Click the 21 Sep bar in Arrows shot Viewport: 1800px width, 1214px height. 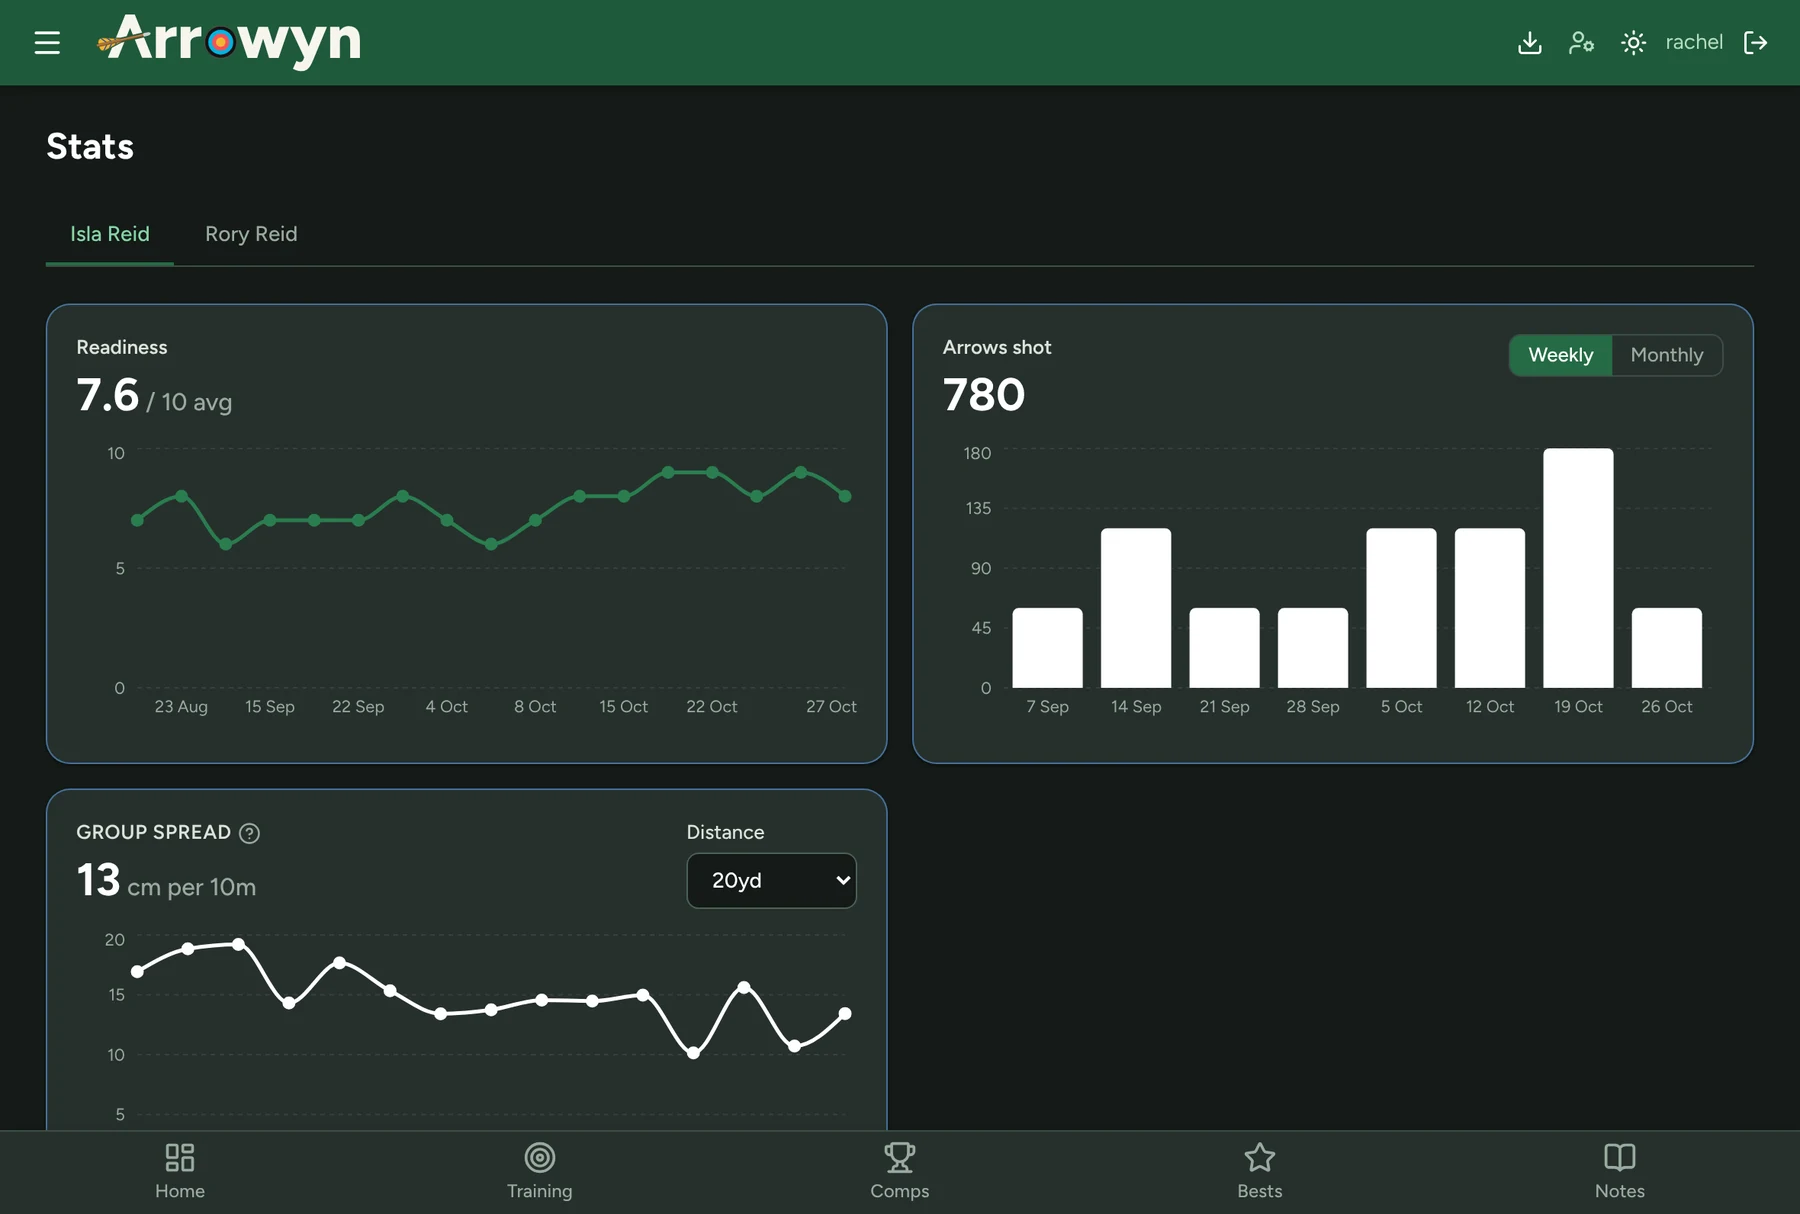tap(1224, 648)
